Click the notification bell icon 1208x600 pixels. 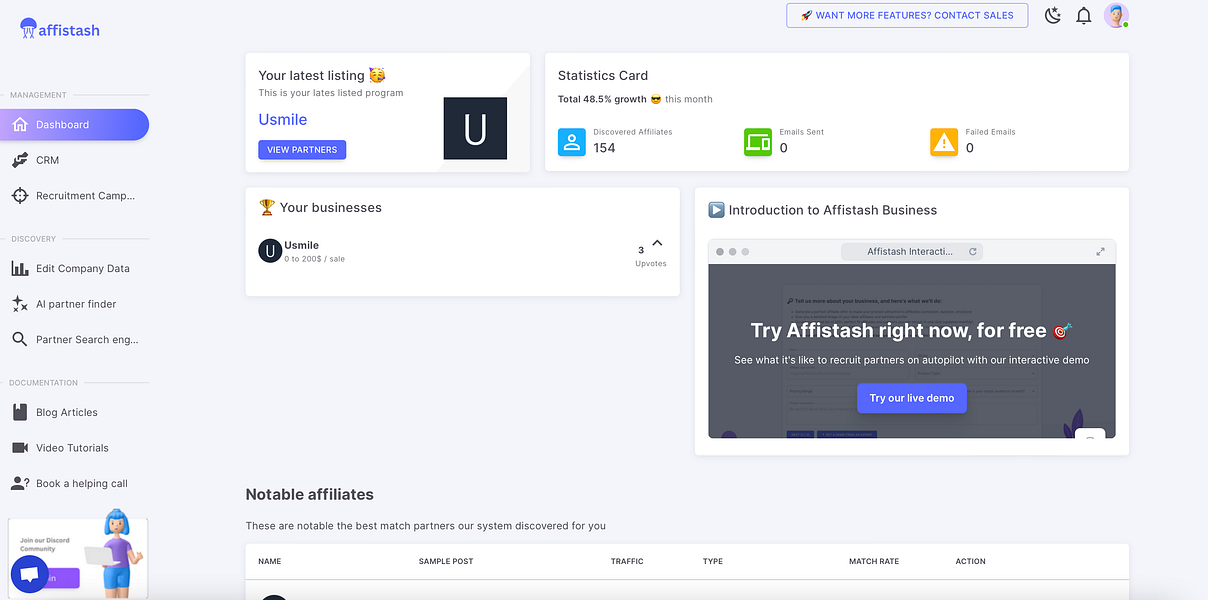click(x=1084, y=15)
